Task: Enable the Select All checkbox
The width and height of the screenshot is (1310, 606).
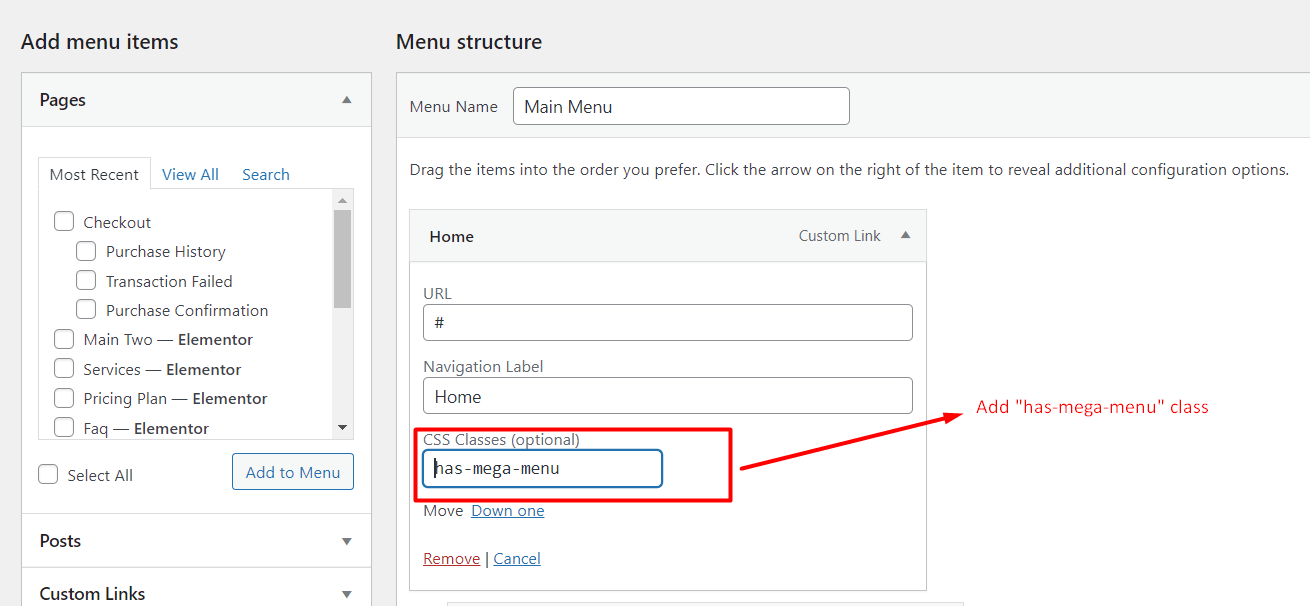Action: click(x=48, y=475)
